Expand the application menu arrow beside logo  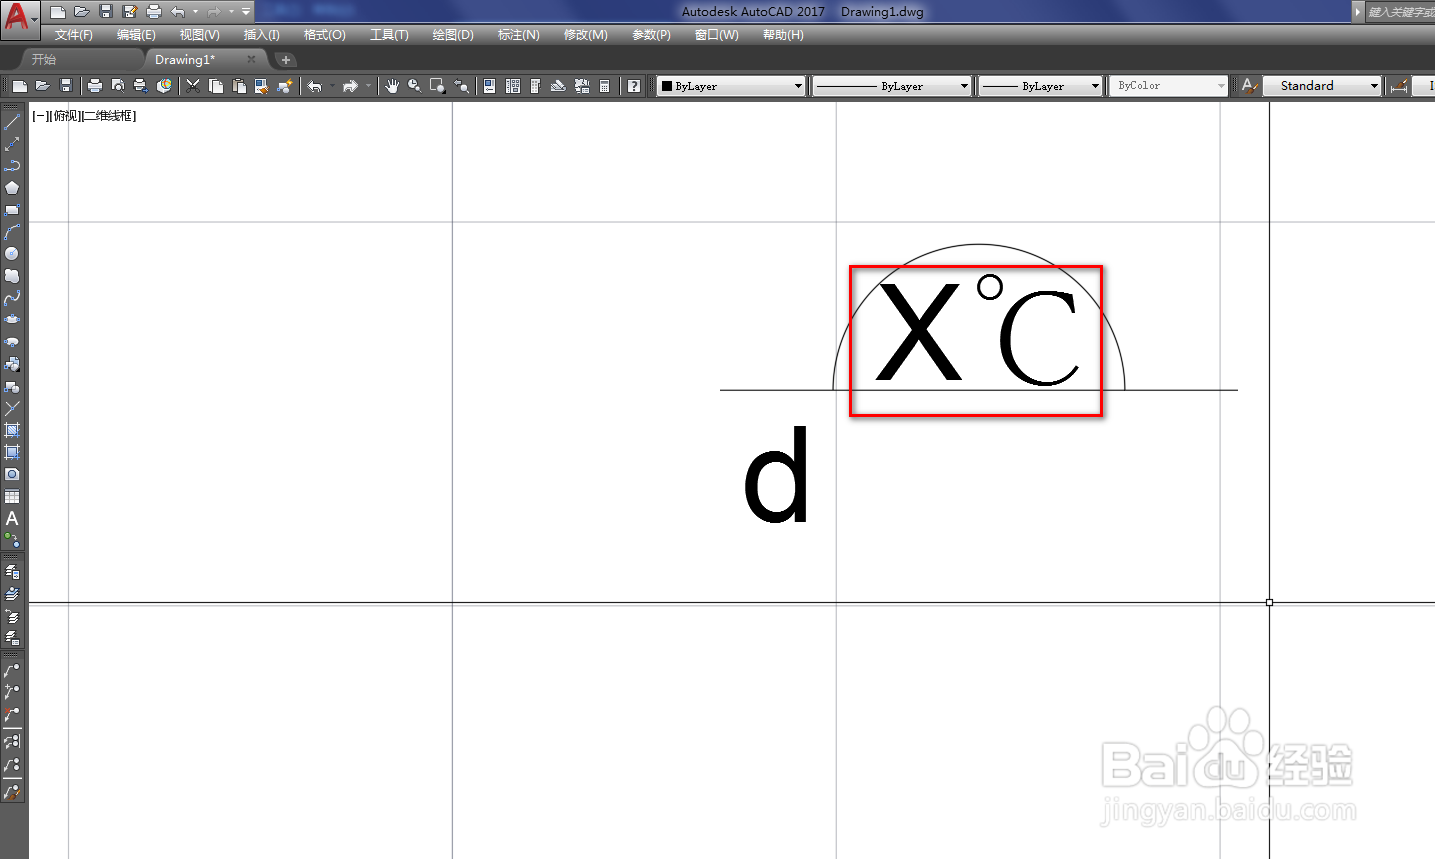(x=34, y=18)
